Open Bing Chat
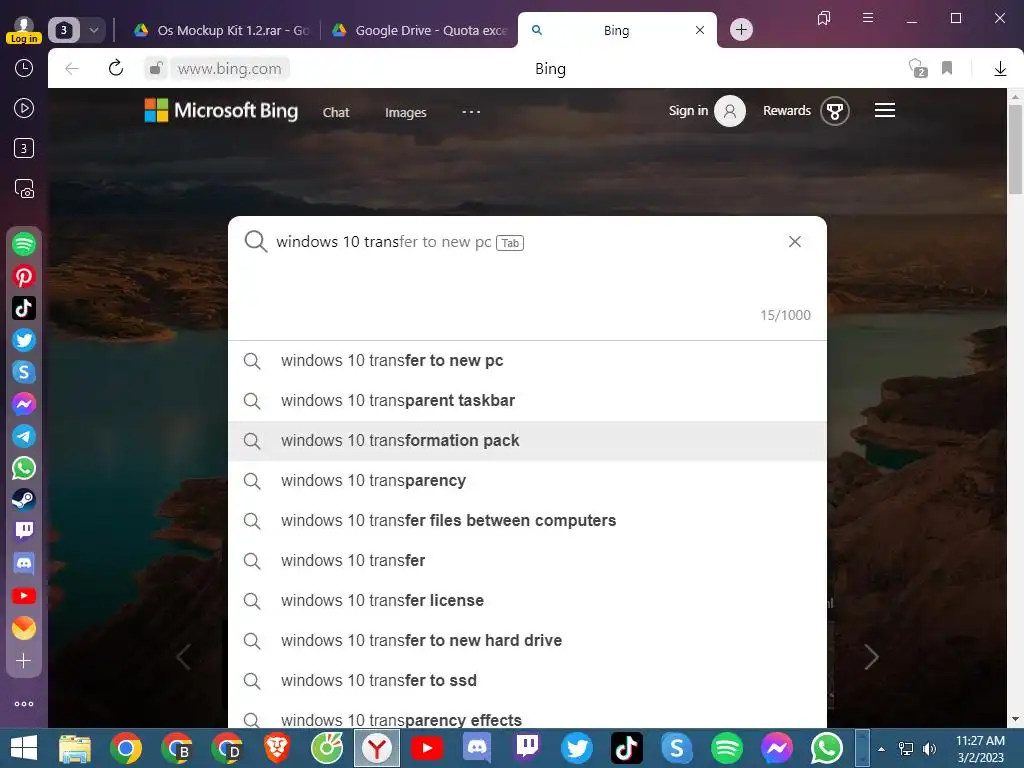The width and height of the screenshot is (1024, 768). tap(336, 112)
